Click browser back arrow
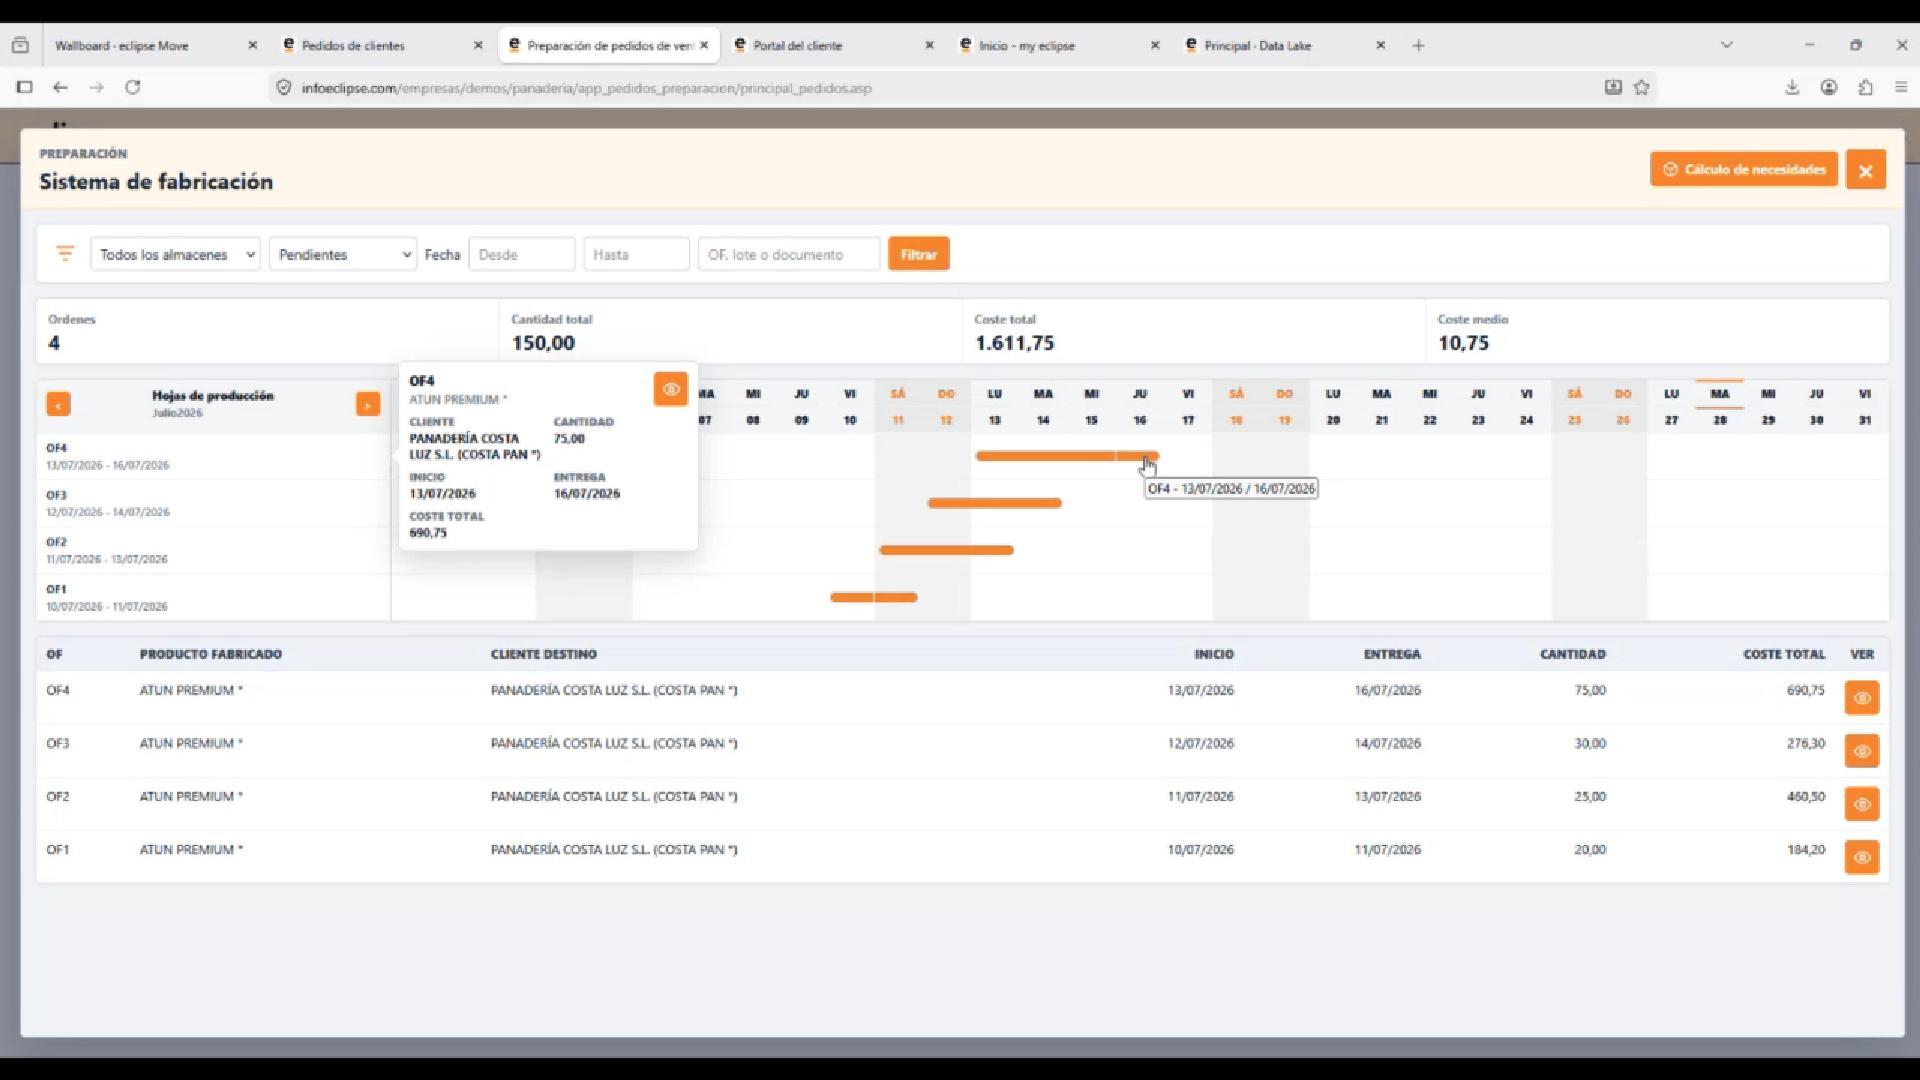The width and height of the screenshot is (1920, 1080). [61, 88]
